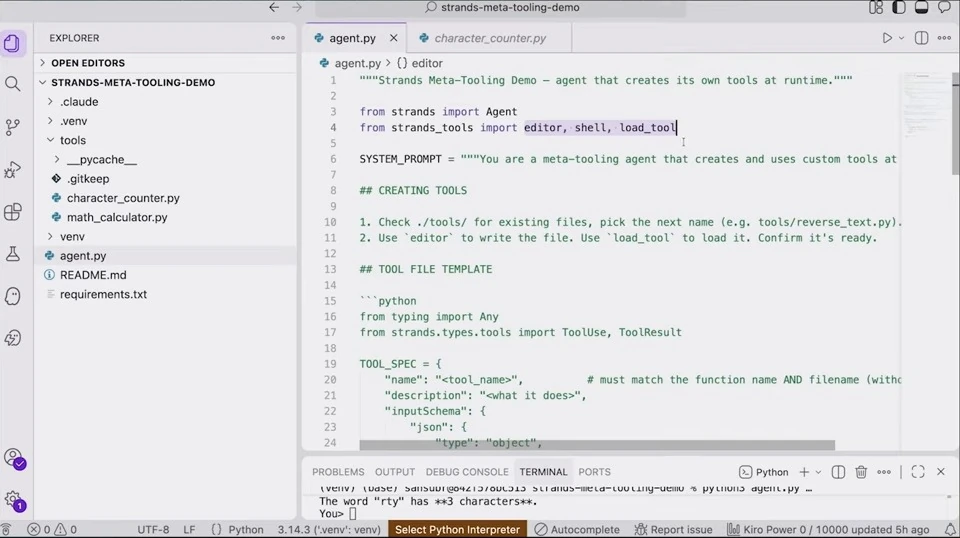Change the Python language mode

pos(238,529)
